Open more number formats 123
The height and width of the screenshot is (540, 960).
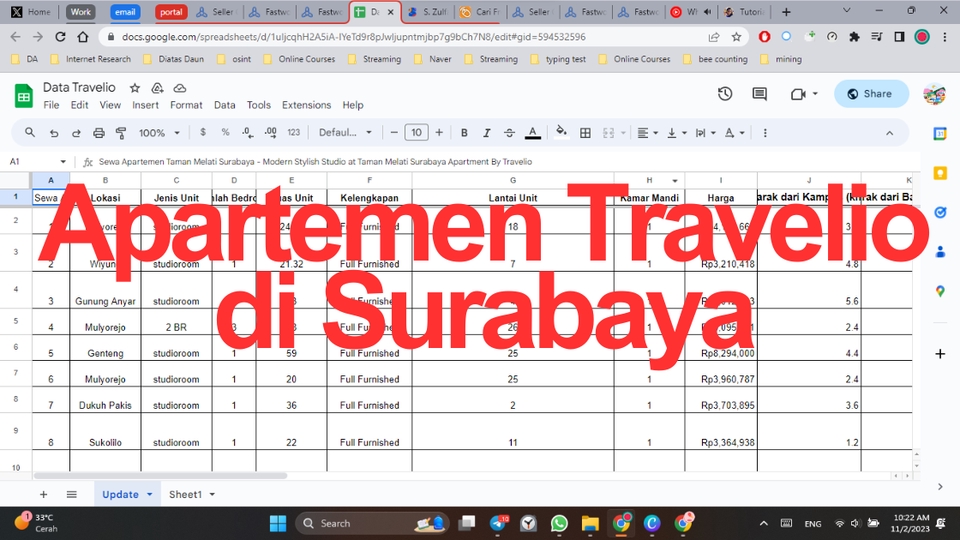pyautogui.click(x=294, y=132)
